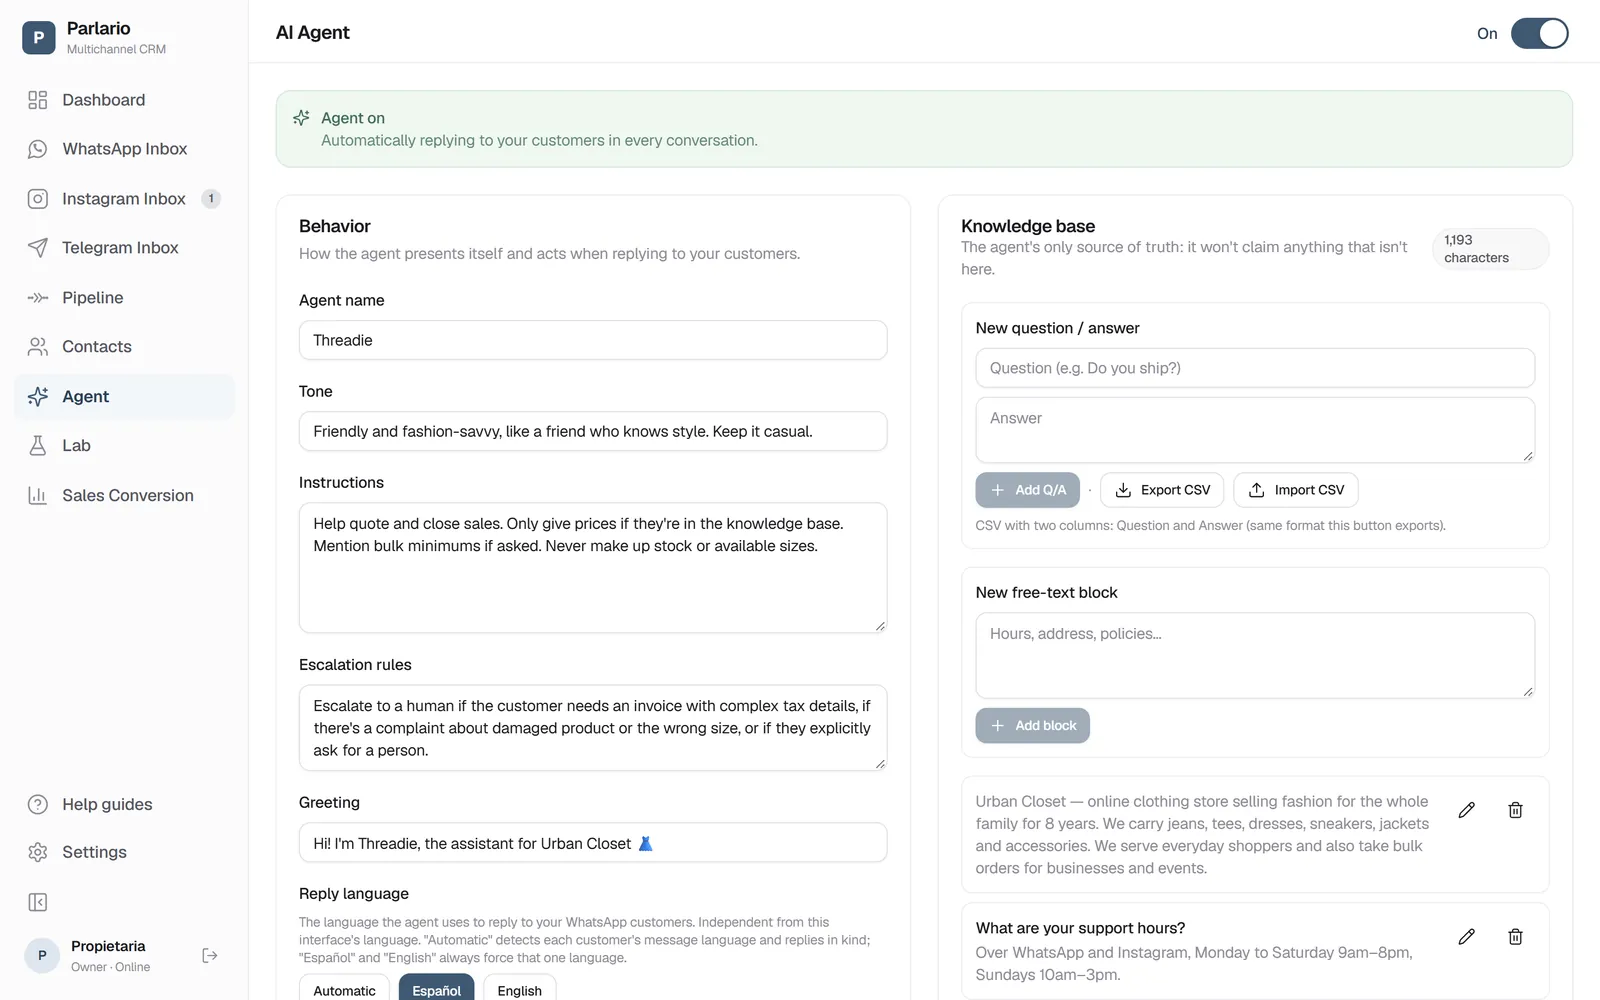This screenshot has width=1600, height=1000.
Task: Export knowledge base as CSV
Action: click(x=1162, y=490)
